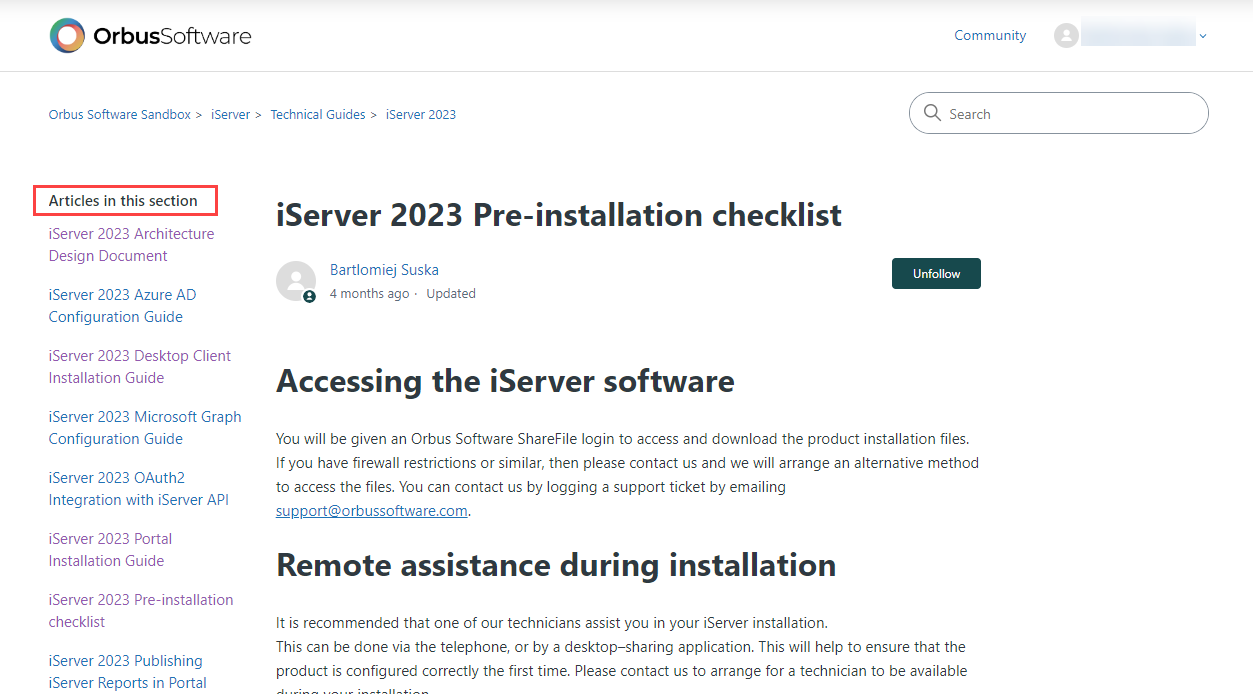This screenshot has height=694, width=1253.
Task: Expand the user account dropdown chevron
Action: pyautogui.click(x=1203, y=36)
